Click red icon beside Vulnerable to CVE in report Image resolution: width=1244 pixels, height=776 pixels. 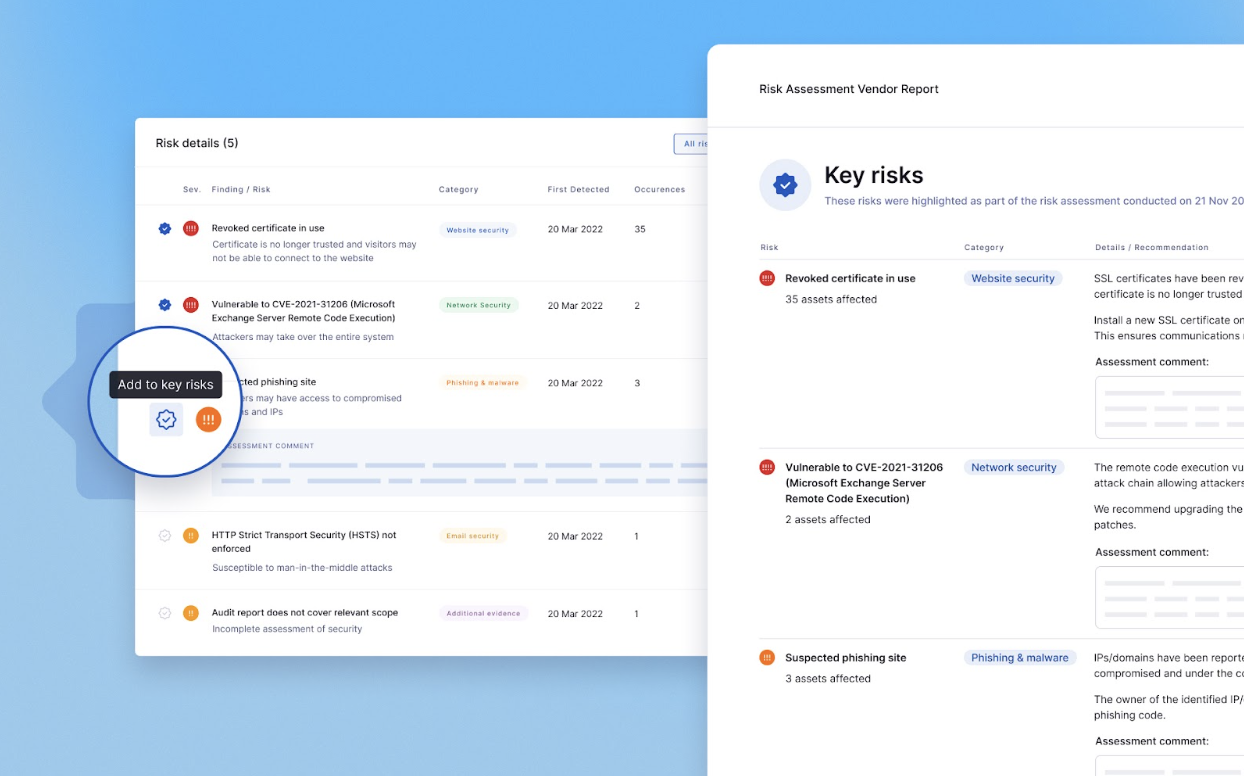pyautogui.click(x=767, y=467)
